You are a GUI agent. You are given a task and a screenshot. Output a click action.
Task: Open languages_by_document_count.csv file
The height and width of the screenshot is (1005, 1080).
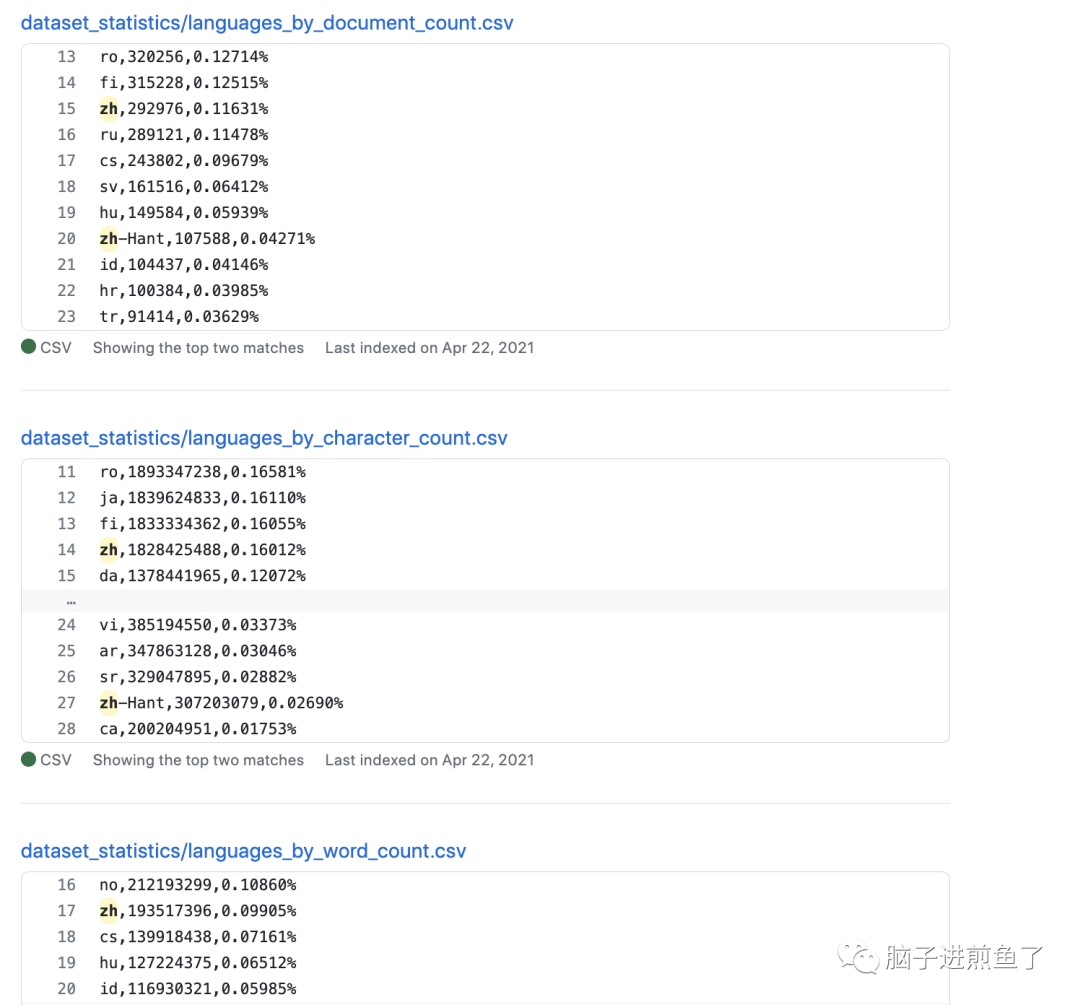[x=267, y=22]
